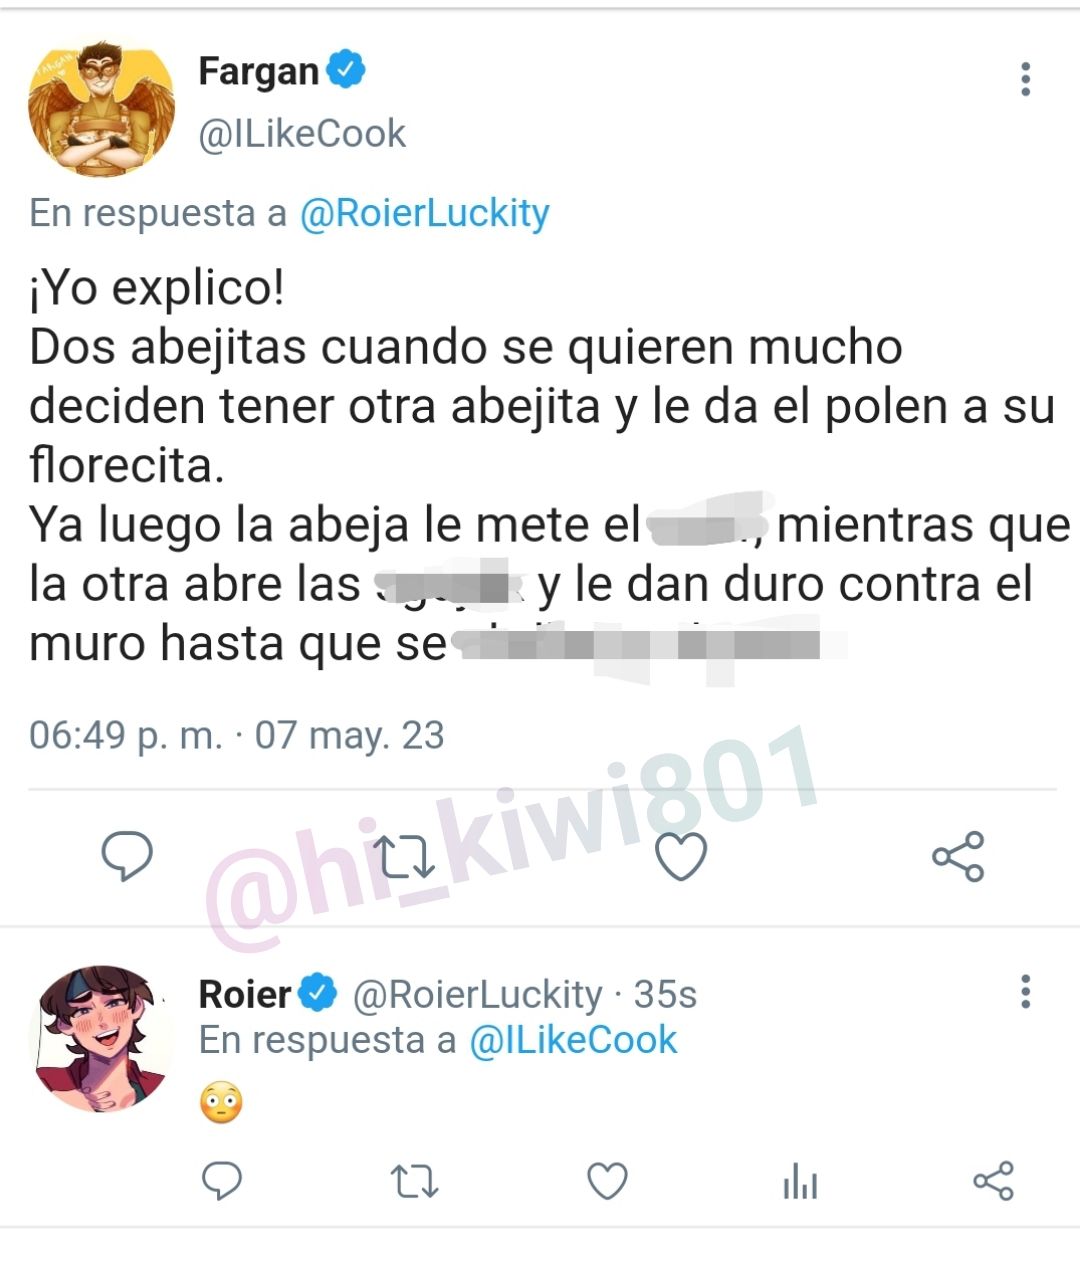Share Fargan's tweet
This screenshot has width=1080, height=1267.
click(x=958, y=856)
